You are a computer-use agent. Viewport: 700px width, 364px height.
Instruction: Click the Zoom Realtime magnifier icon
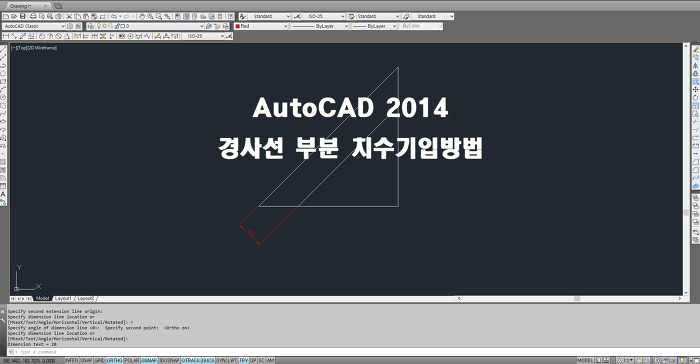pos(150,16)
